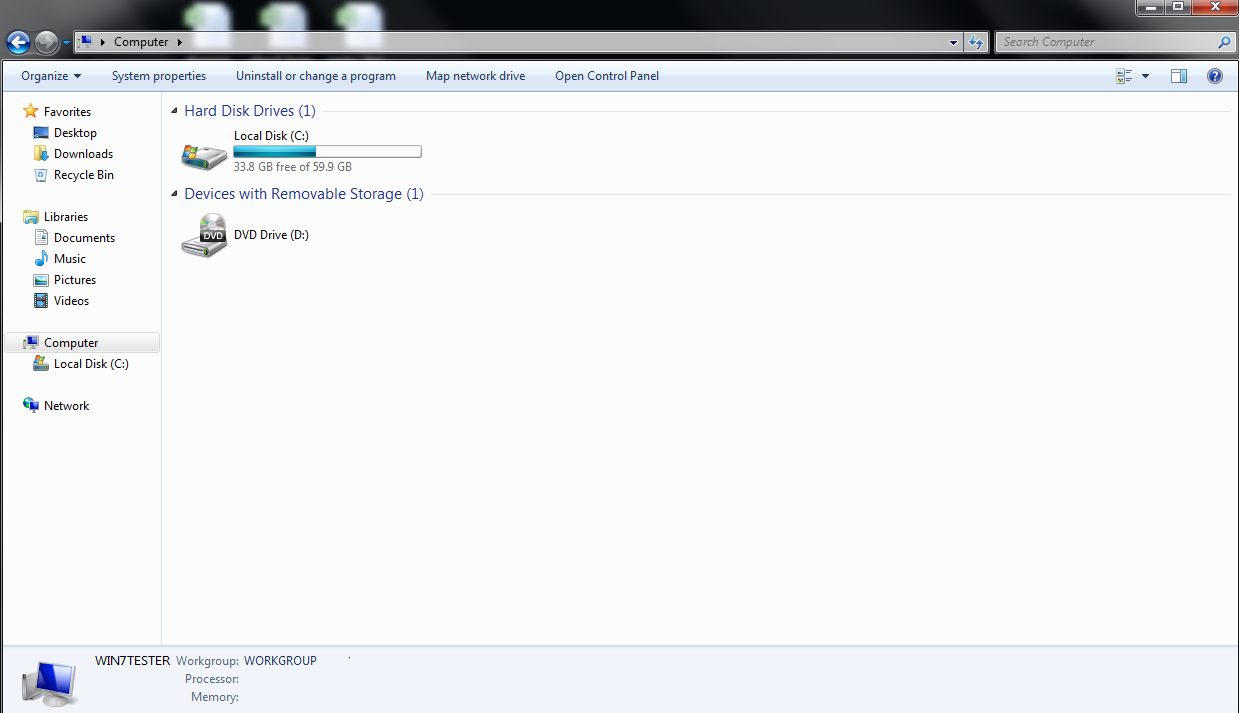This screenshot has width=1239, height=713.
Task: Open the Videos library
Action: tap(71, 301)
